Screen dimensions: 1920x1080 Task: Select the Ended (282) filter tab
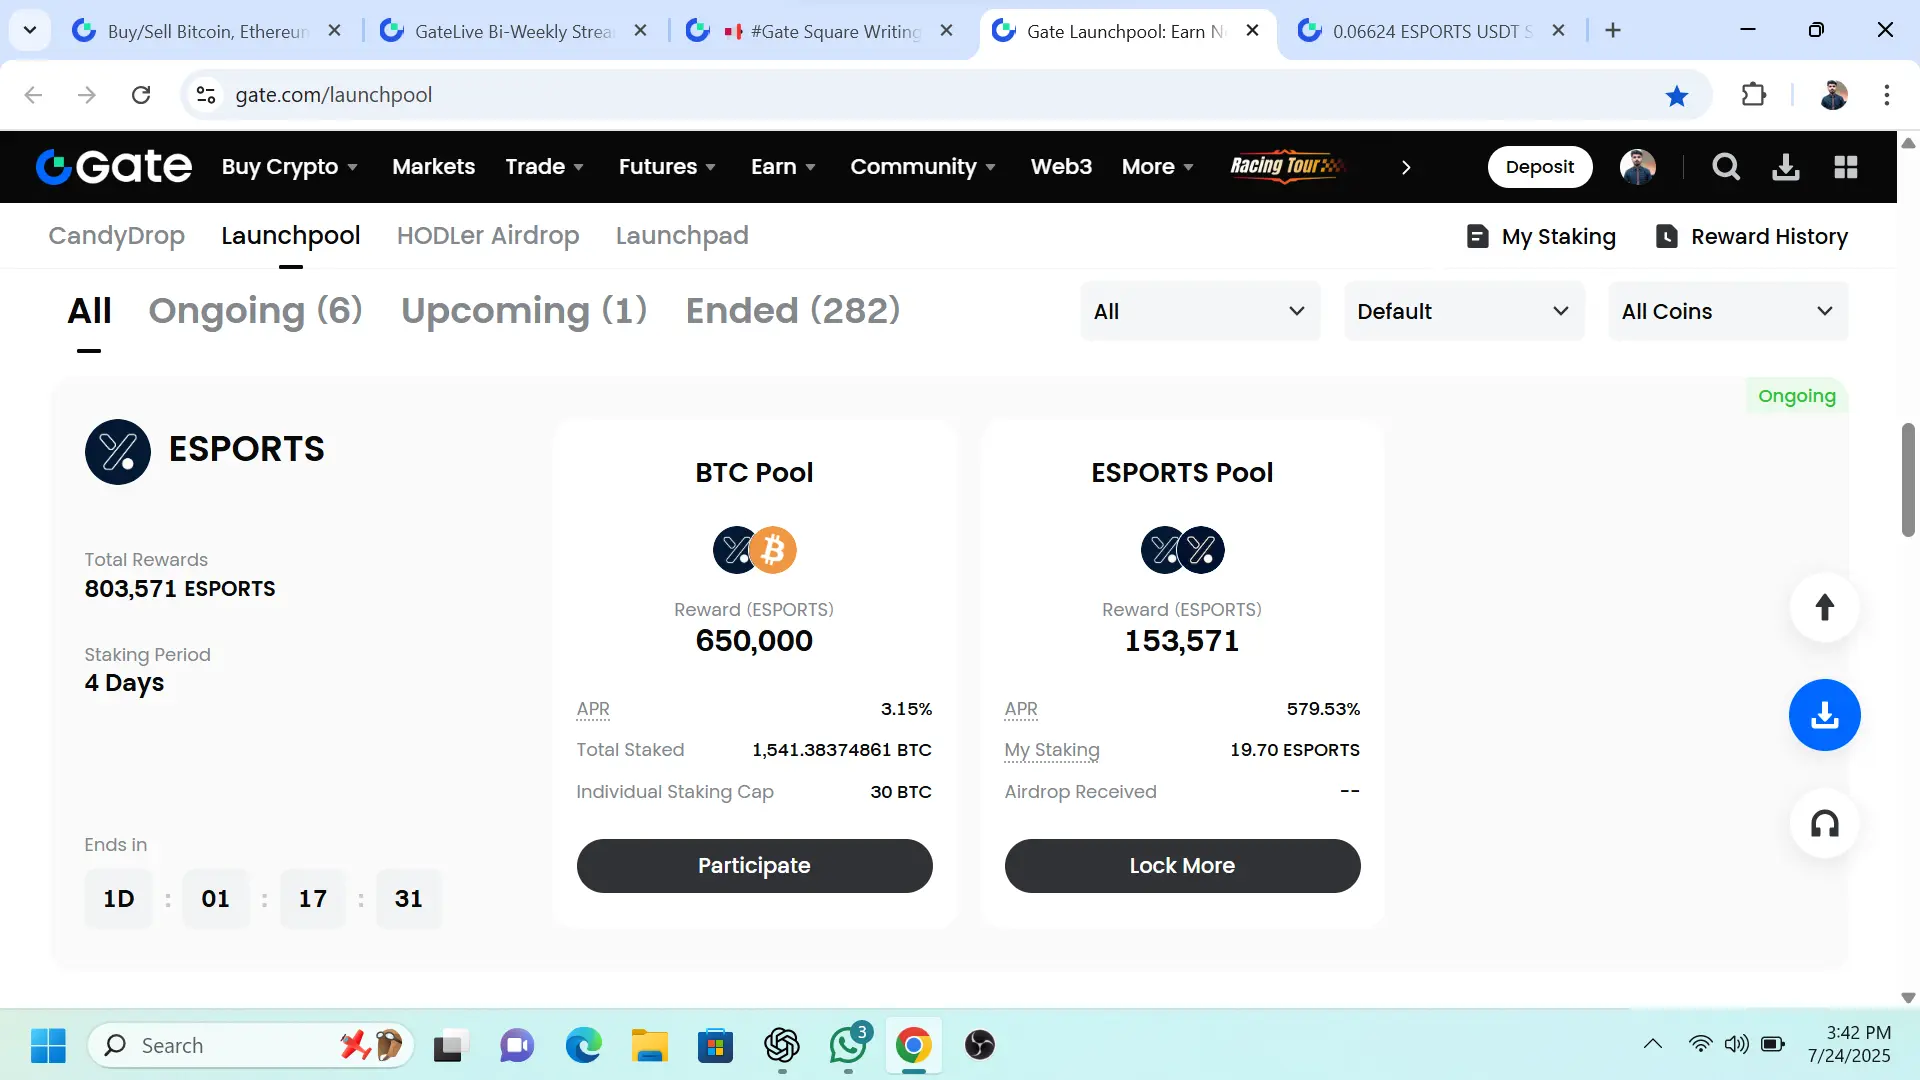(x=793, y=311)
